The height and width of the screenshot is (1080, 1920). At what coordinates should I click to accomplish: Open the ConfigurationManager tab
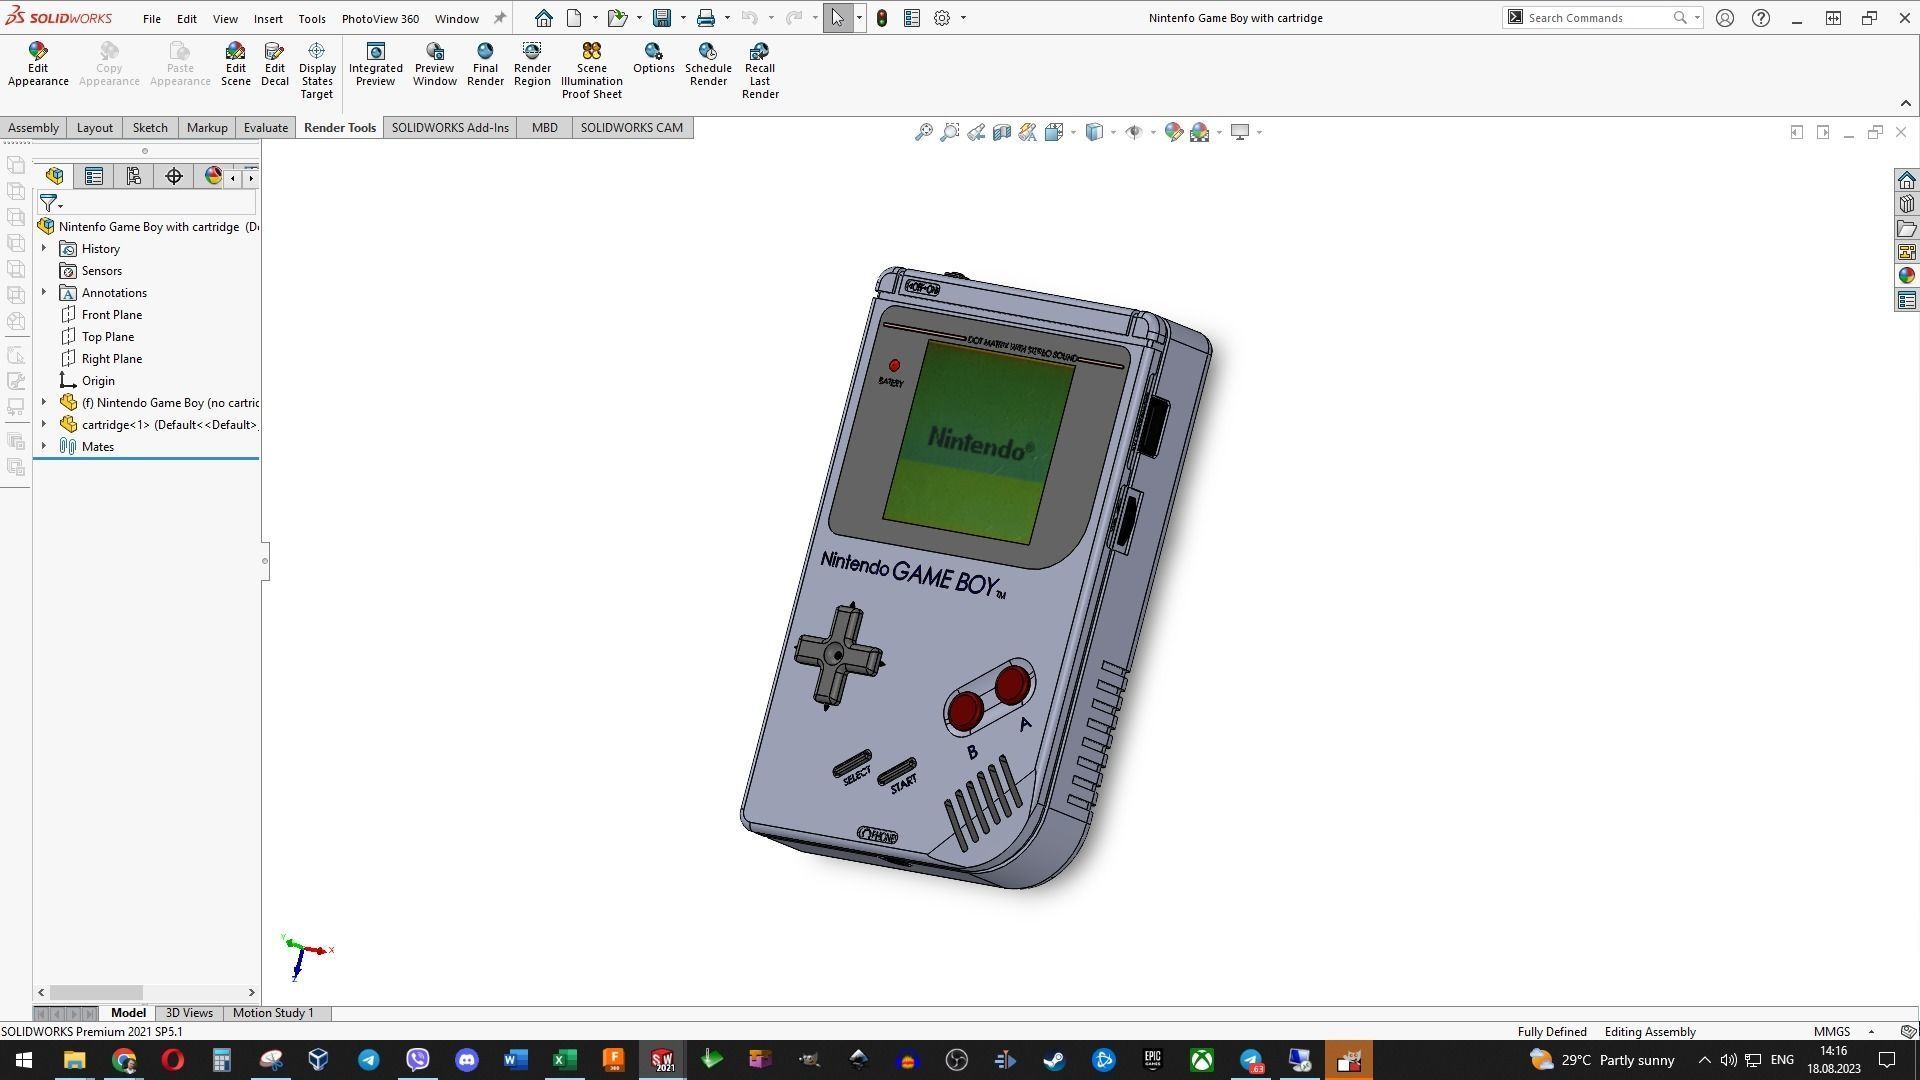[133, 177]
